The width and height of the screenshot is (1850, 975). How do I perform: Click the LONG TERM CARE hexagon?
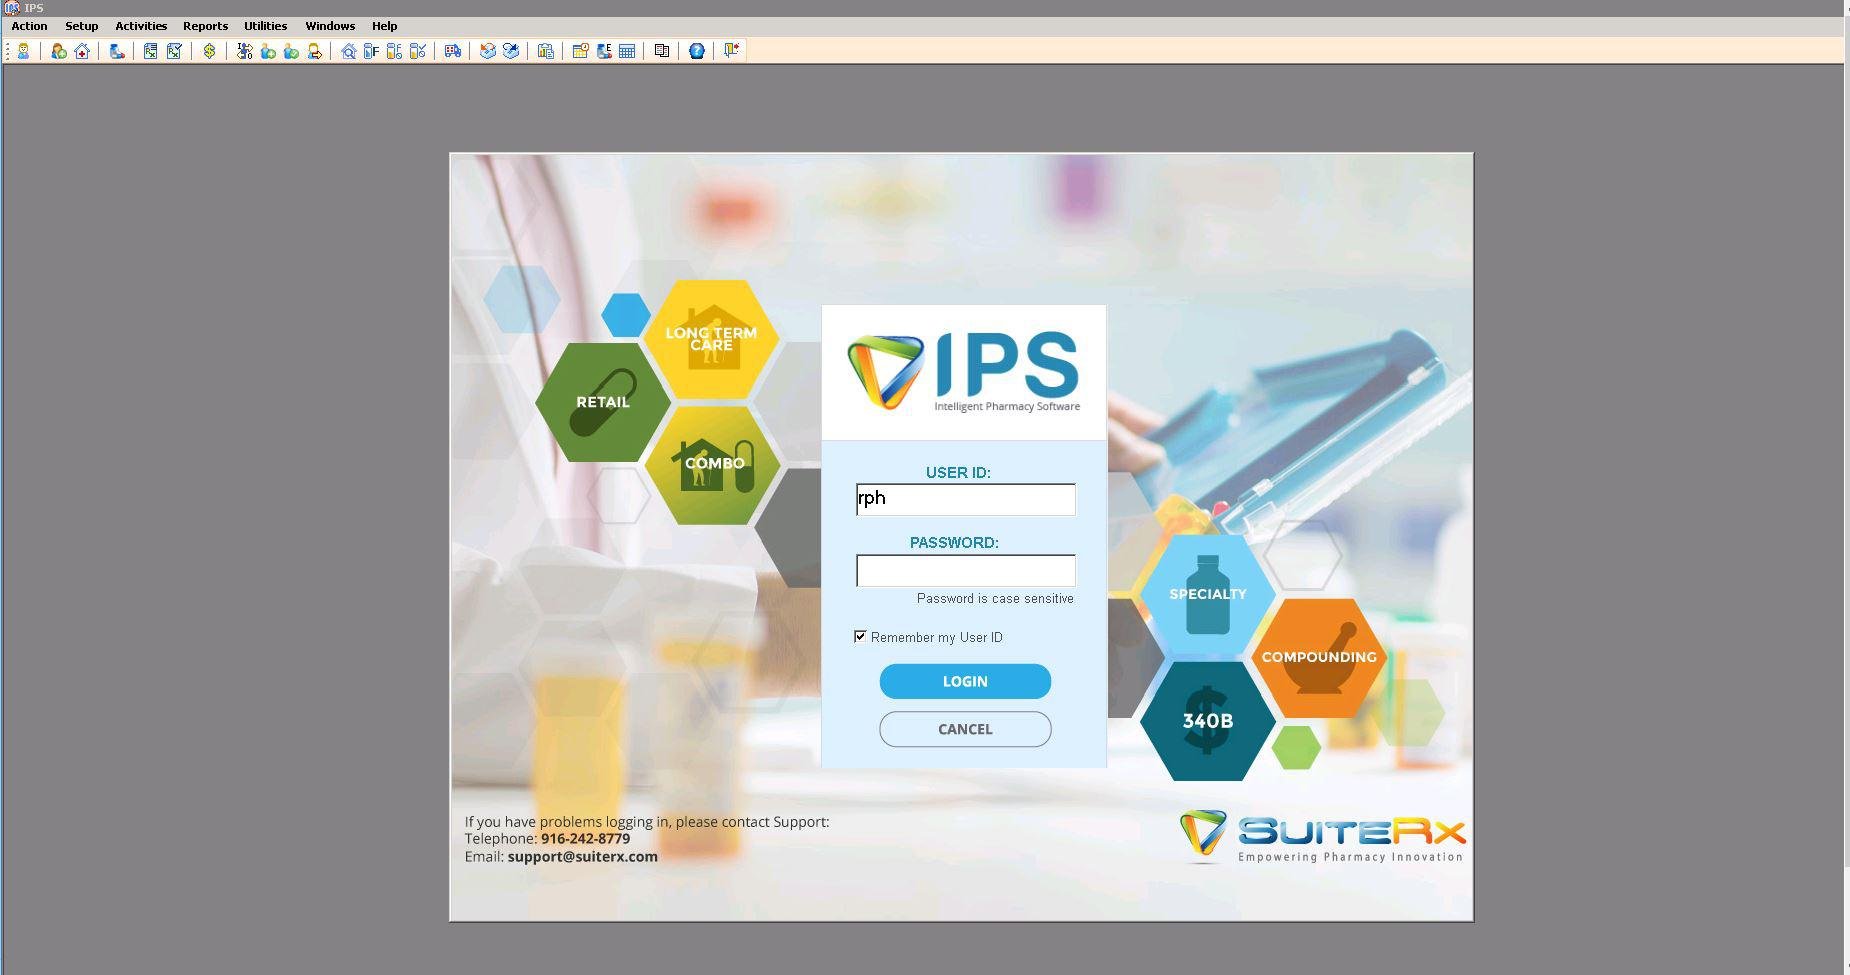point(711,339)
